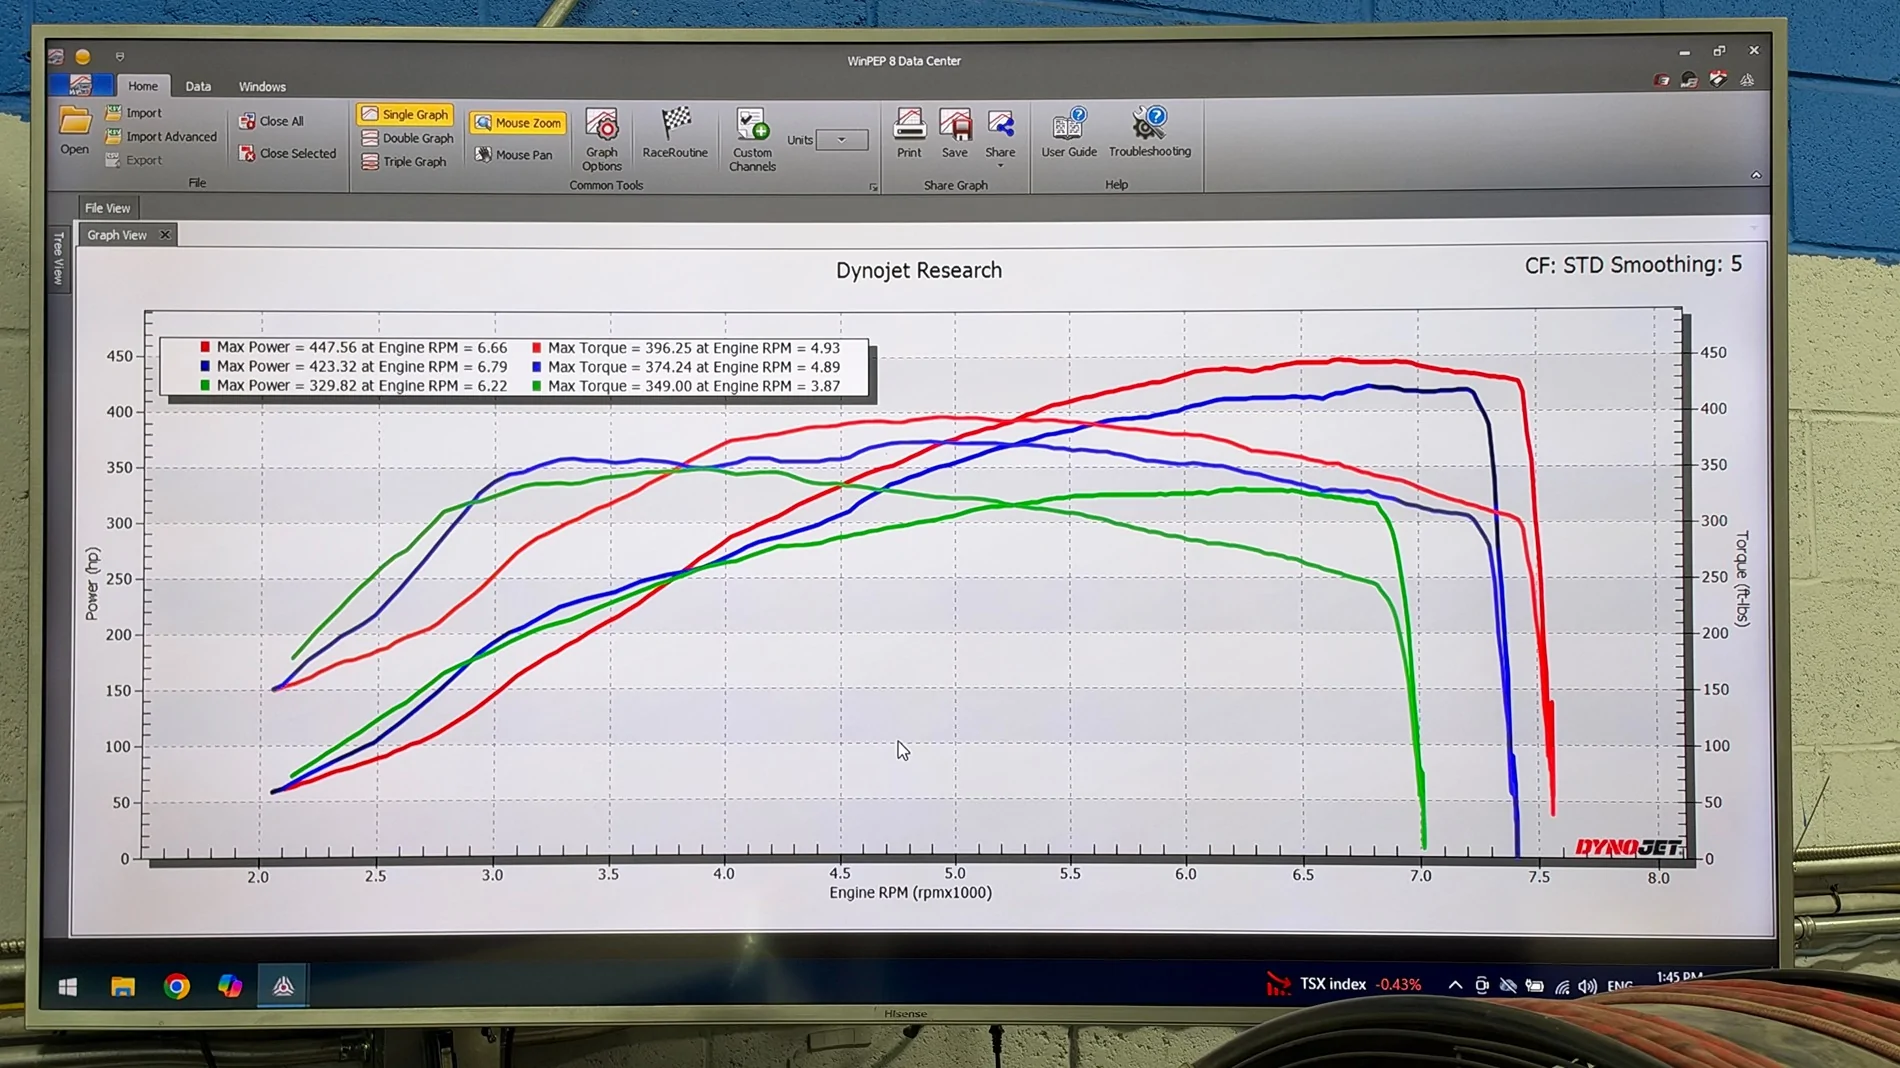
Task: Enable Mouse Pan mode
Action: [513, 154]
